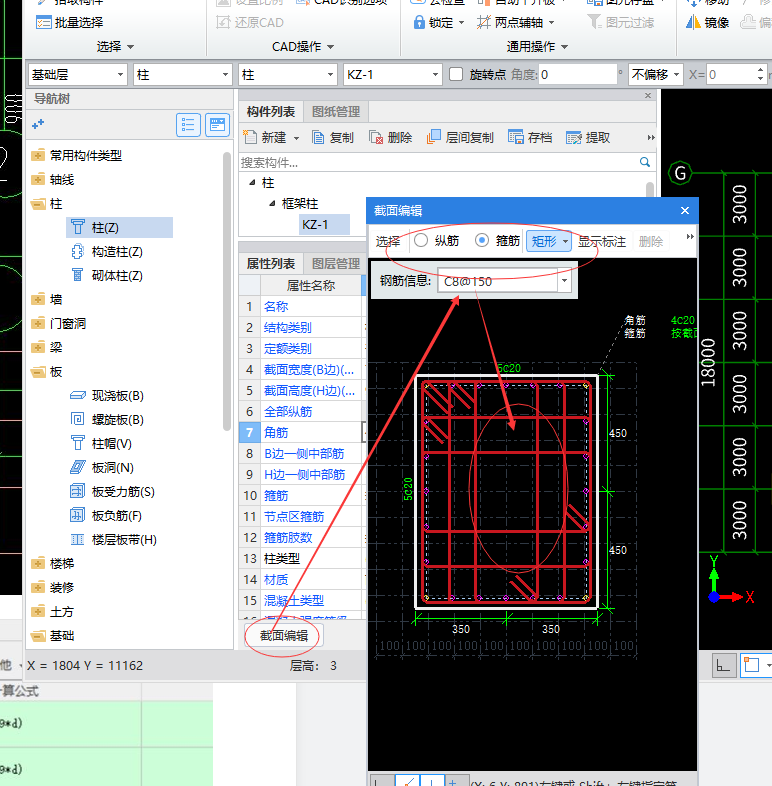Click the 钢筋信息 C8@150 input field
This screenshot has height=786, width=772.
(497, 281)
